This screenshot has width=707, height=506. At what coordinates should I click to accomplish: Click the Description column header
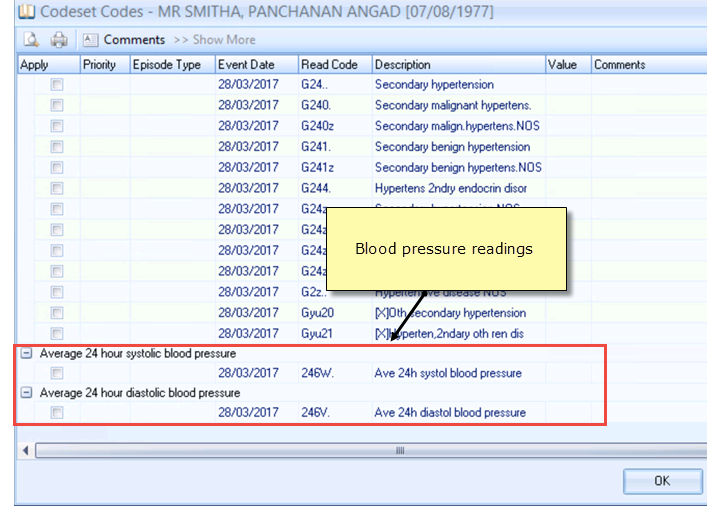[x=403, y=65]
